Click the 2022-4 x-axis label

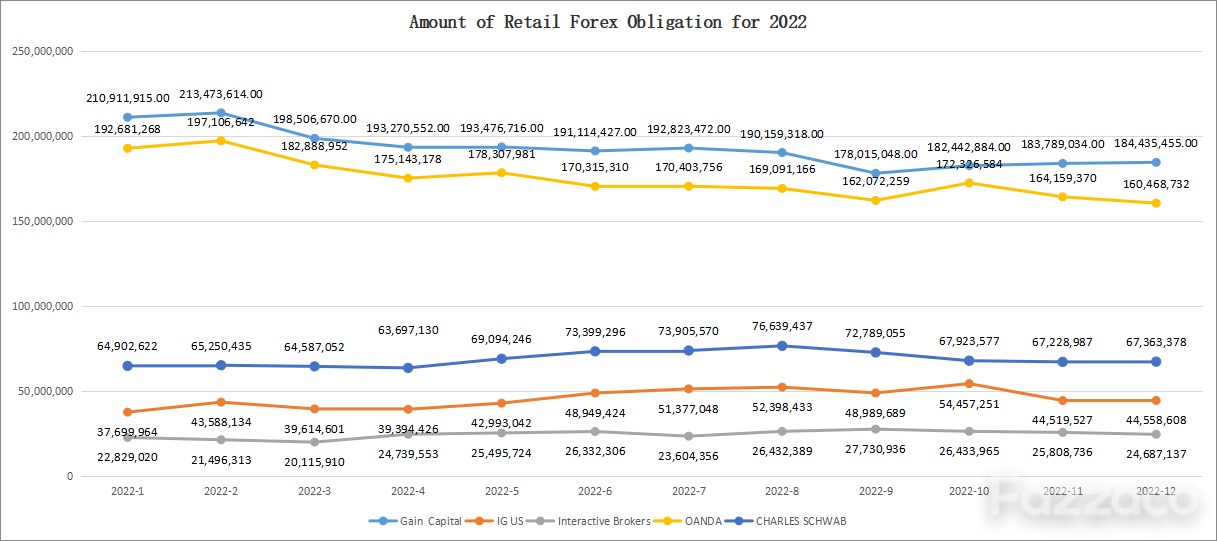[408, 491]
